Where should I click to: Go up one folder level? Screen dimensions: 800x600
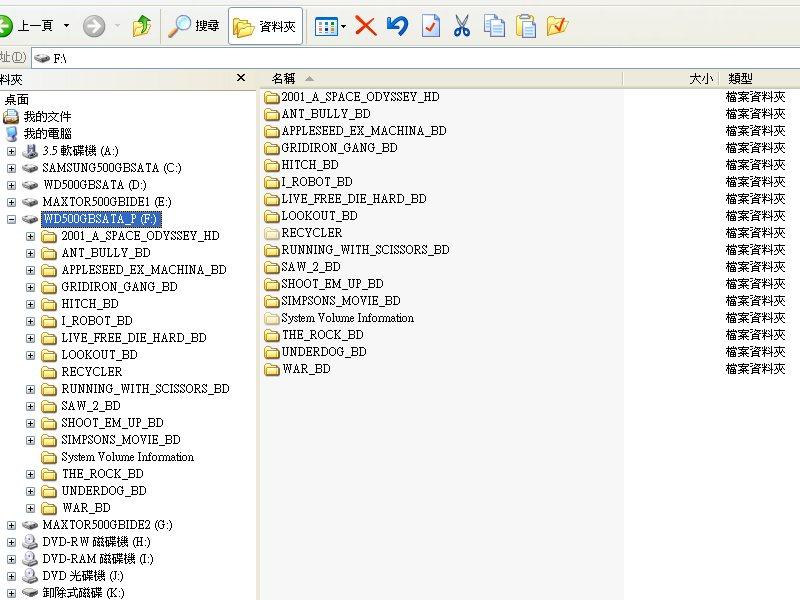pos(142,26)
